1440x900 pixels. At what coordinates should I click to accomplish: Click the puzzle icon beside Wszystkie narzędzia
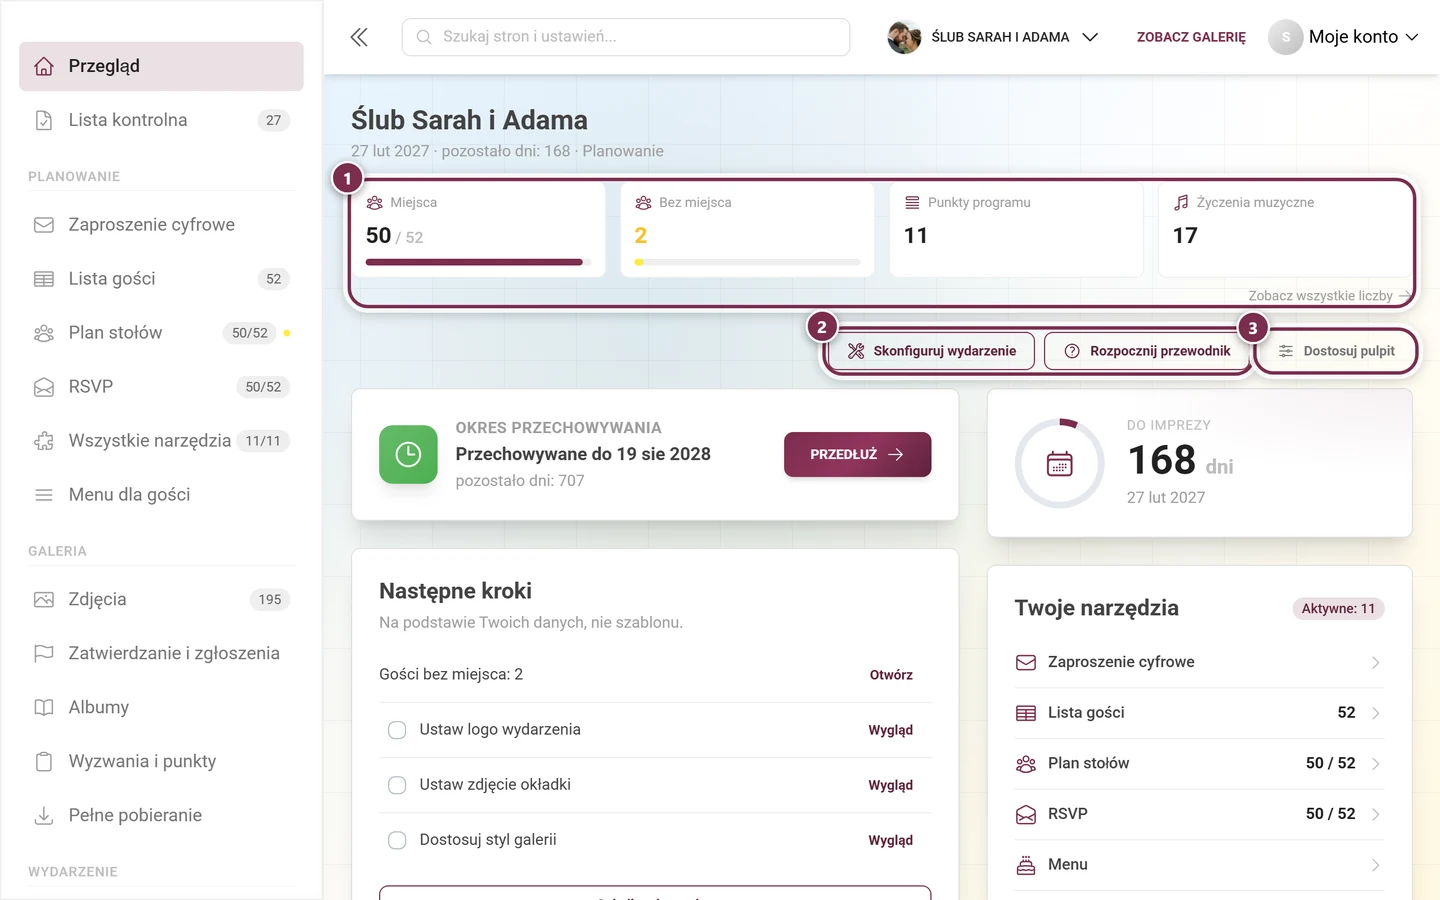point(44,441)
